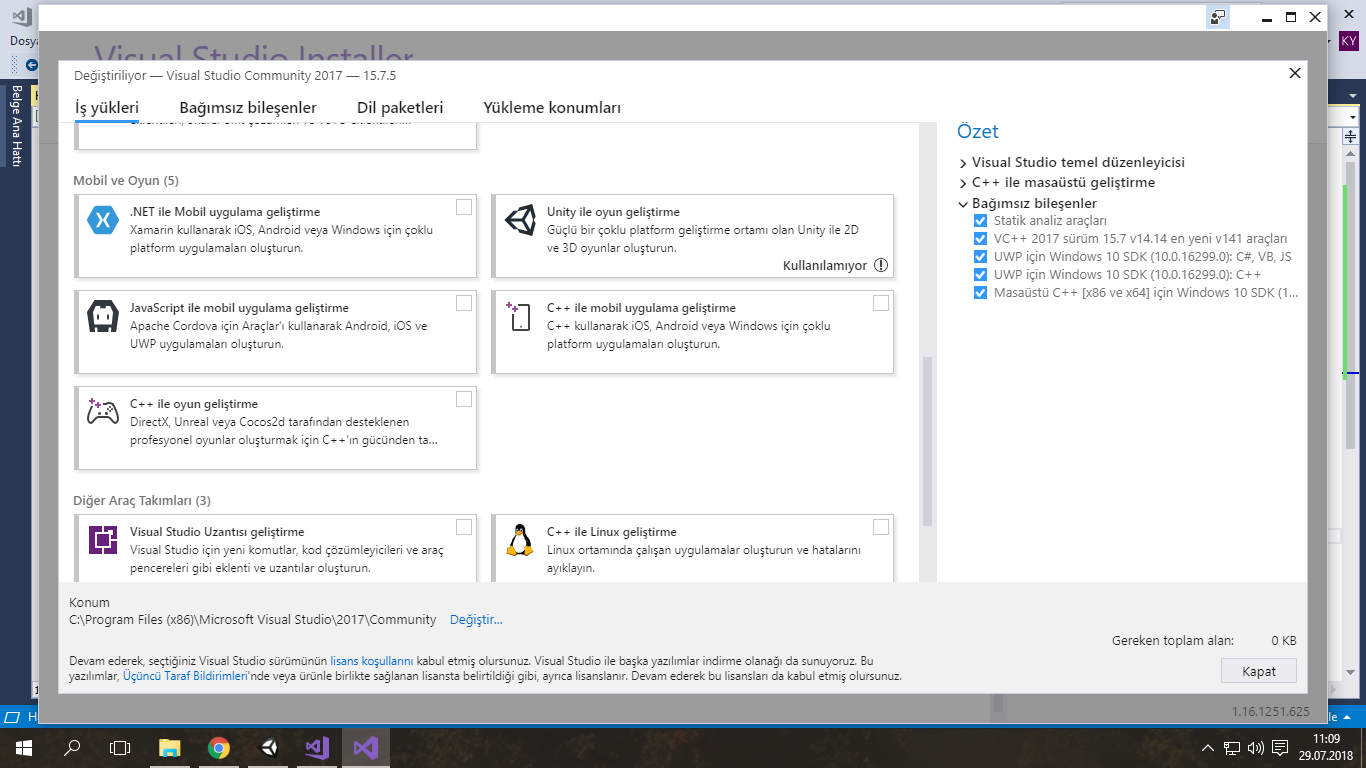Click the Mobil ve Oyun (5) heading

pyautogui.click(x=126, y=181)
